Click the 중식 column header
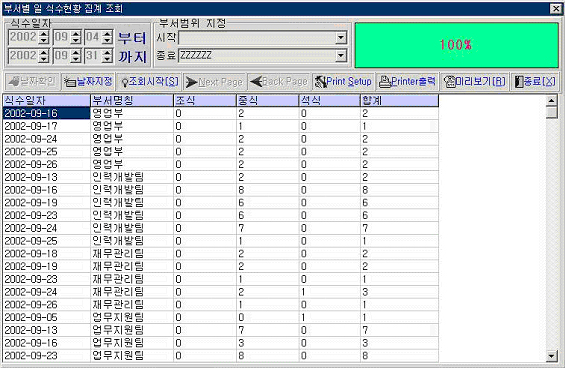 click(x=268, y=101)
